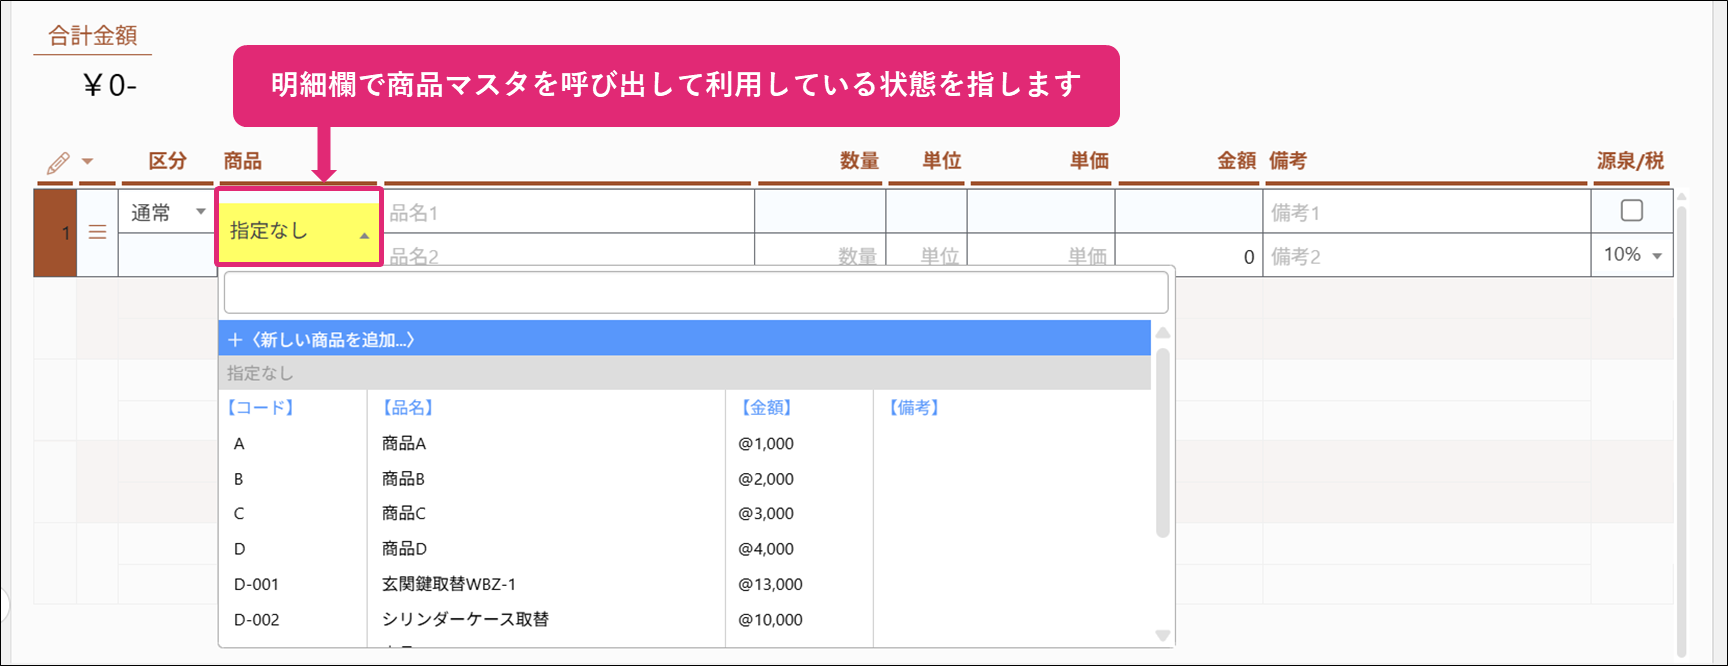Click the 備考1 input field
The height and width of the screenshot is (666, 1728).
coord(1425,212)
